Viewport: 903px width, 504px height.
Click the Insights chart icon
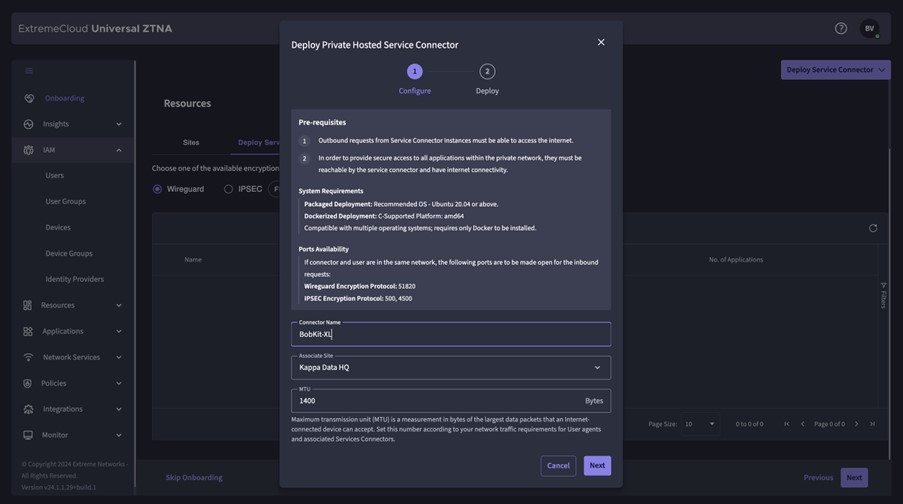pos(29,124)
